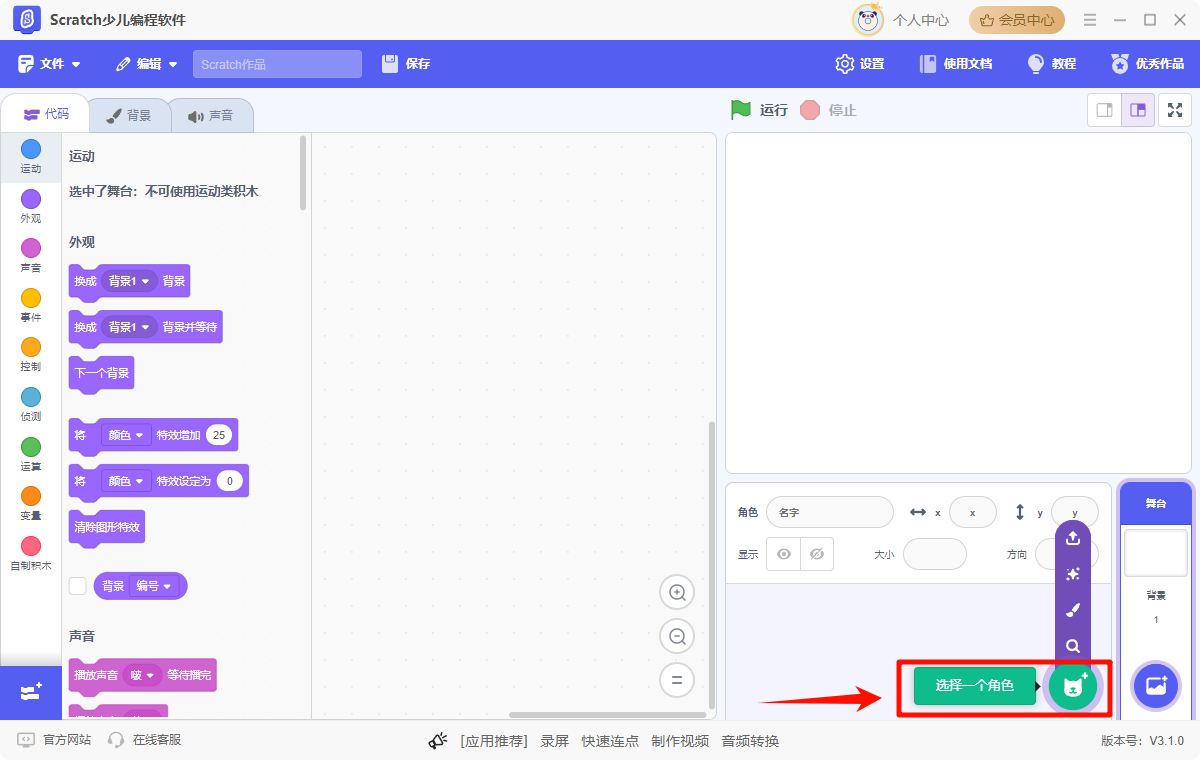Check the 背景 编号 reporter checkbox
The image size is (1200, 760).
78,586
